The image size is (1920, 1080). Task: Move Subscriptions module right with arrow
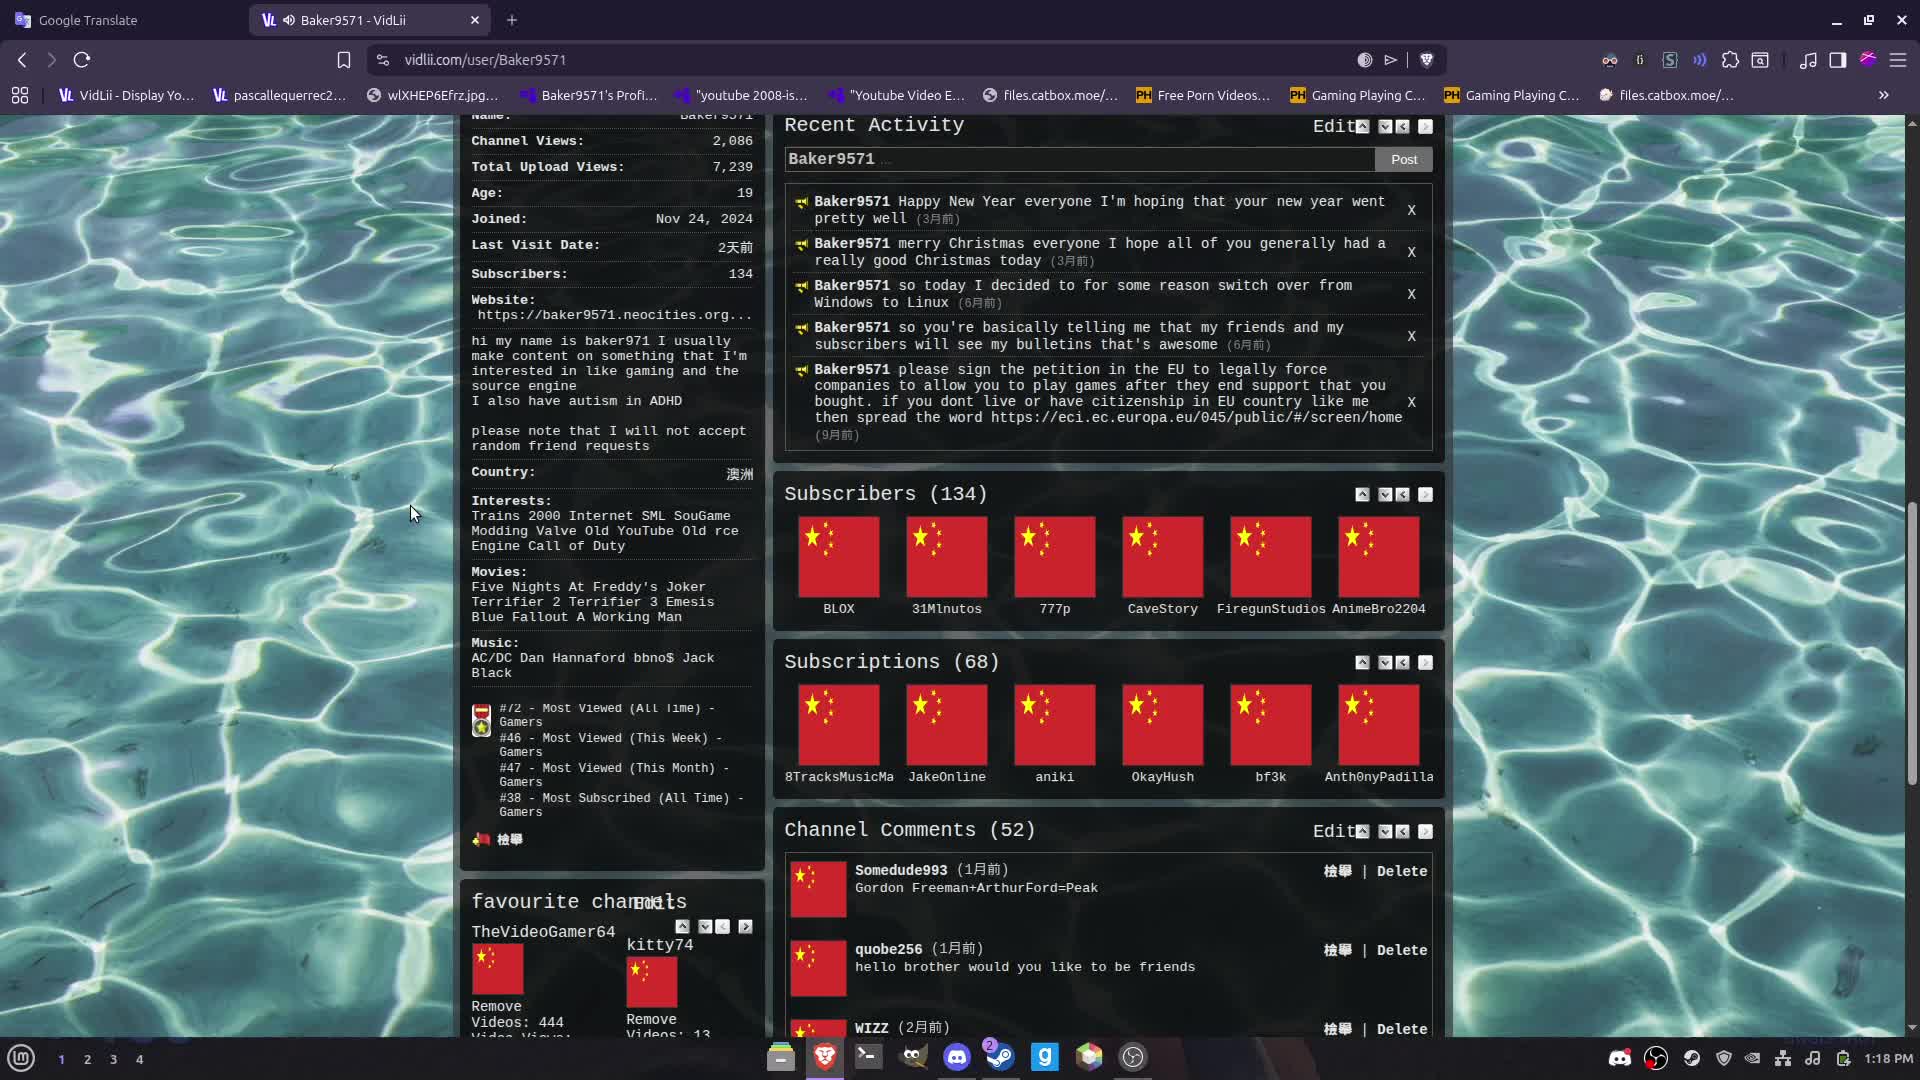point(1425,663)
